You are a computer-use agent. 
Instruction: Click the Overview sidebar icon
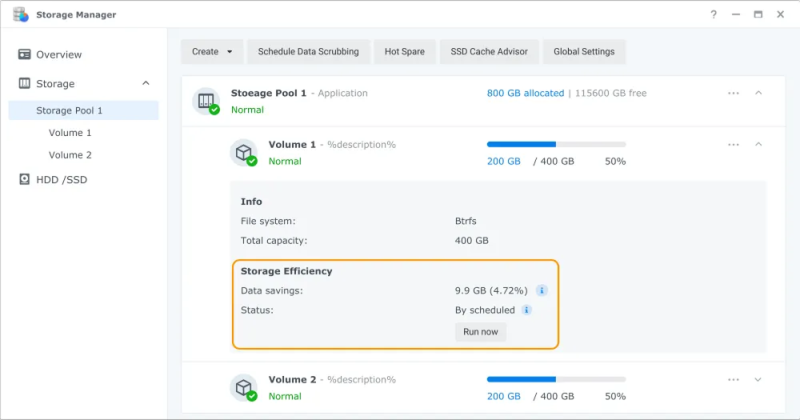pyautogui.click(x=24, y=54)
